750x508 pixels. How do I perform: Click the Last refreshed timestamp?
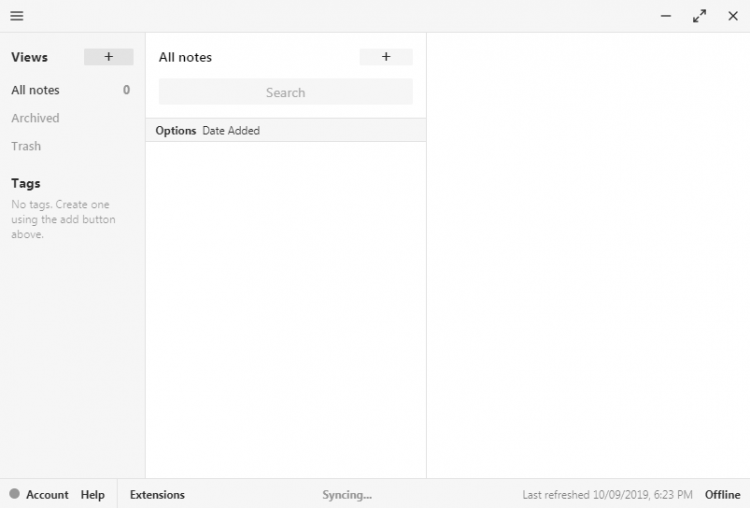(x=609, y=495)
